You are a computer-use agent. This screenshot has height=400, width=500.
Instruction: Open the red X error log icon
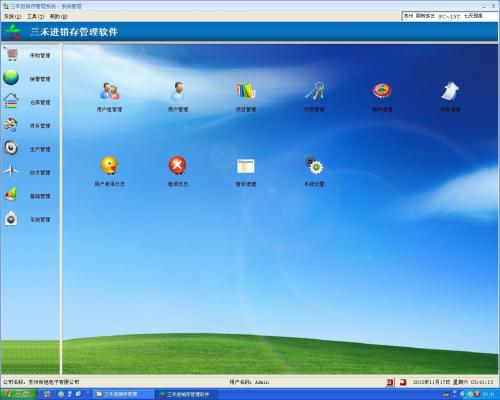(177, 165)
